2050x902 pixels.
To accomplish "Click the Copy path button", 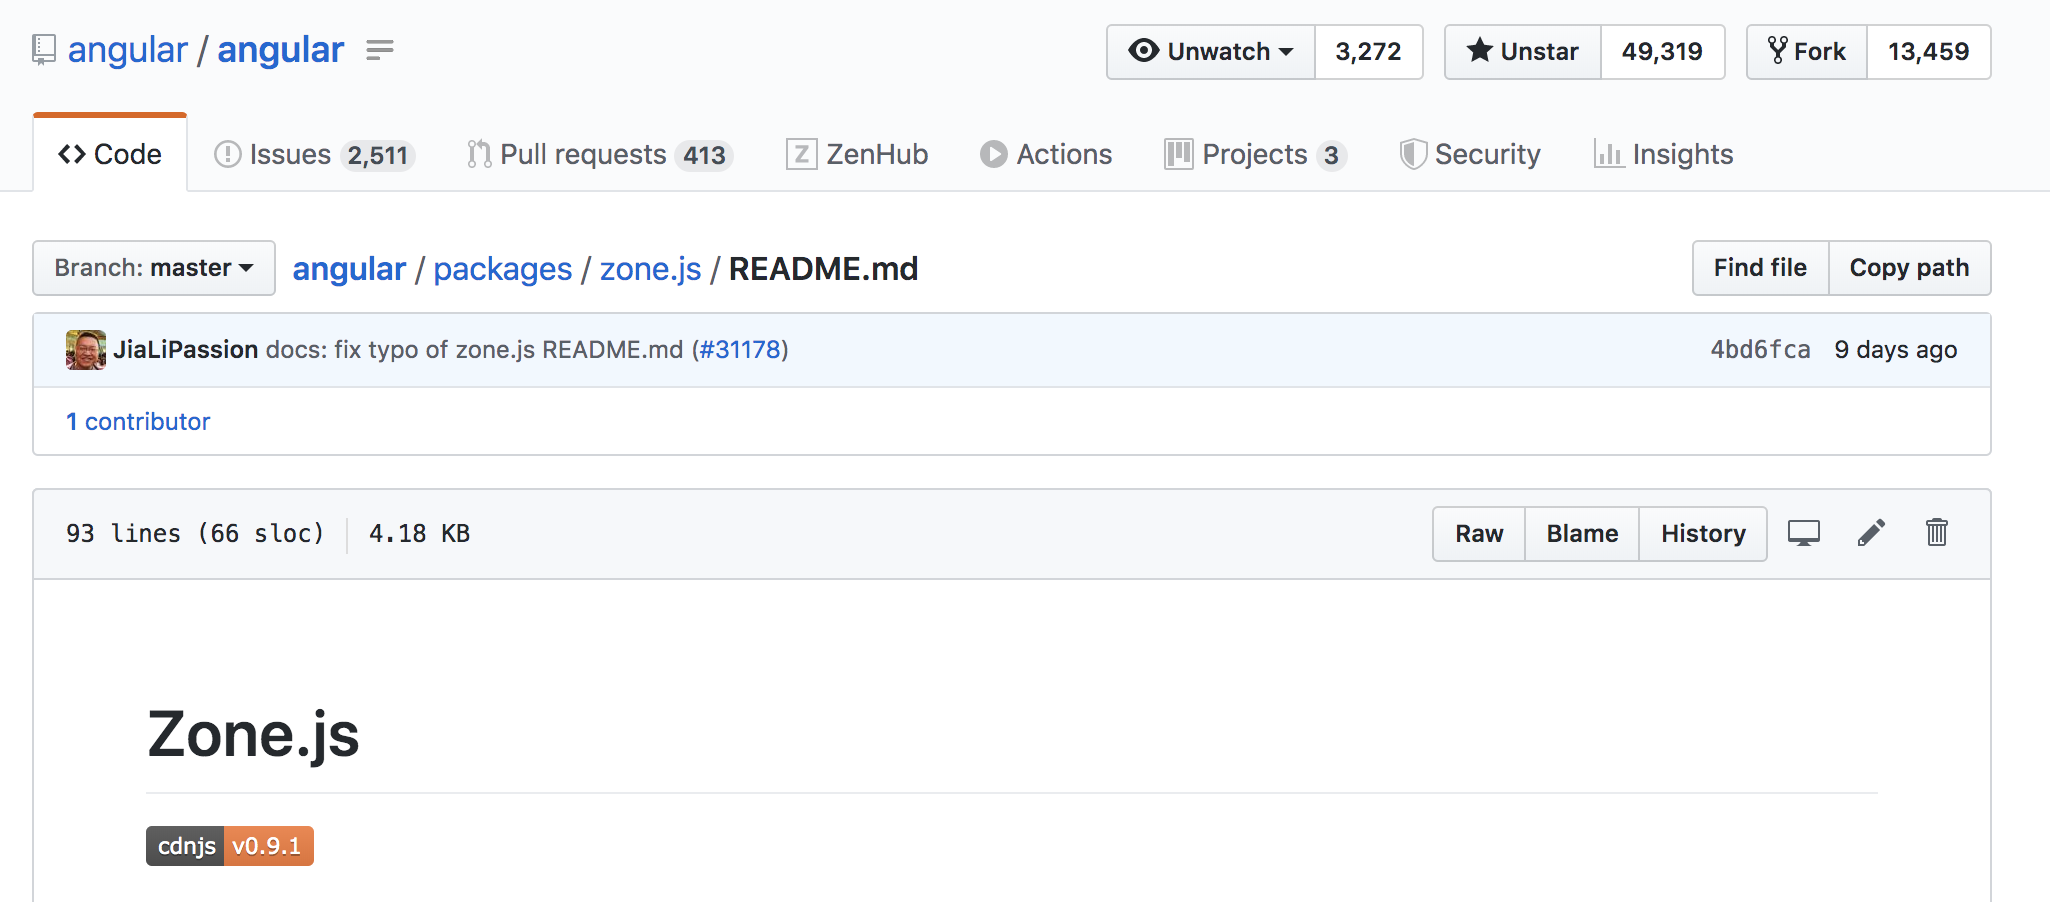I will pos(1909,268).
